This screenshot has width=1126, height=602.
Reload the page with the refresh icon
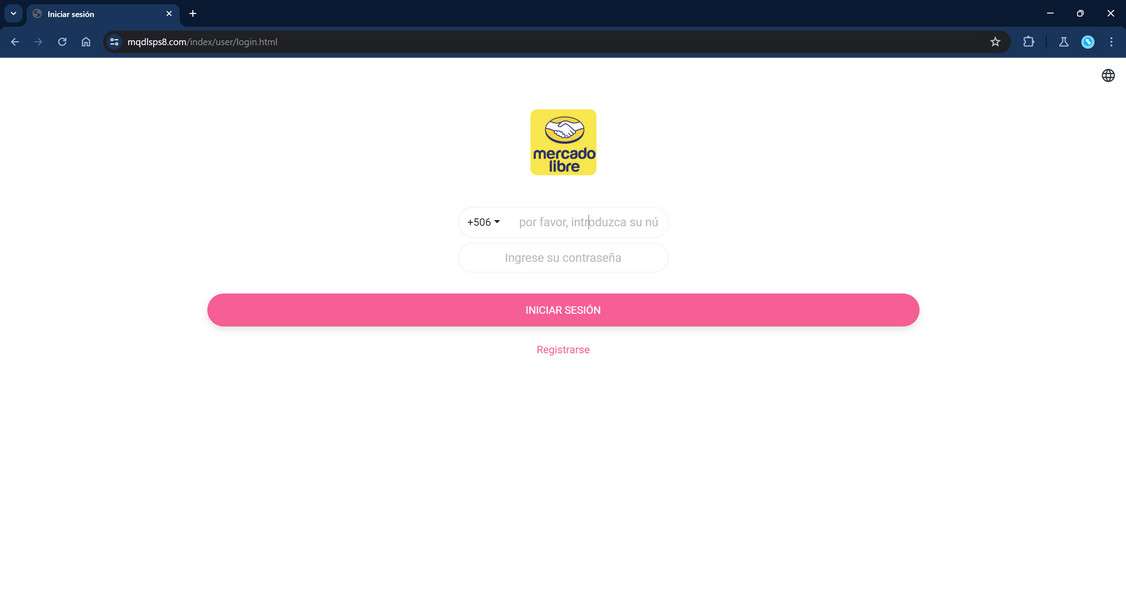click(61, 41)
